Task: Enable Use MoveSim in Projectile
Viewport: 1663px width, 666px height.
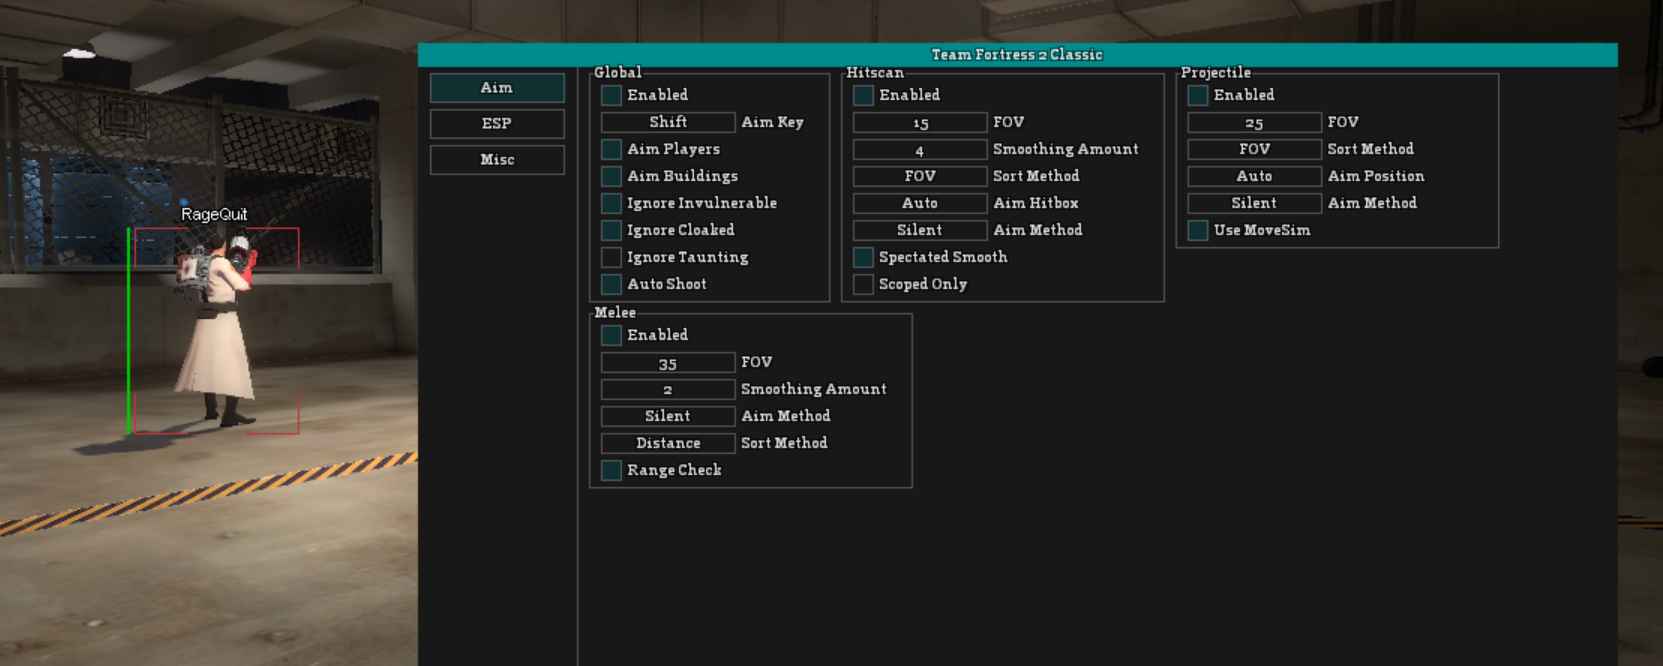Action: pos(1197,230)
